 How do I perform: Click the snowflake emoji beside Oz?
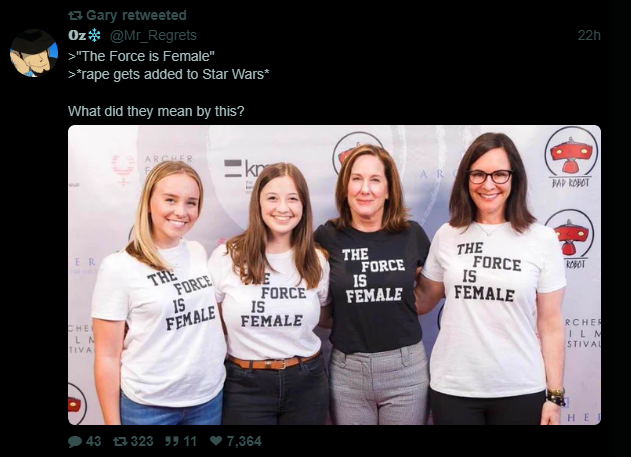pos(94,35)
